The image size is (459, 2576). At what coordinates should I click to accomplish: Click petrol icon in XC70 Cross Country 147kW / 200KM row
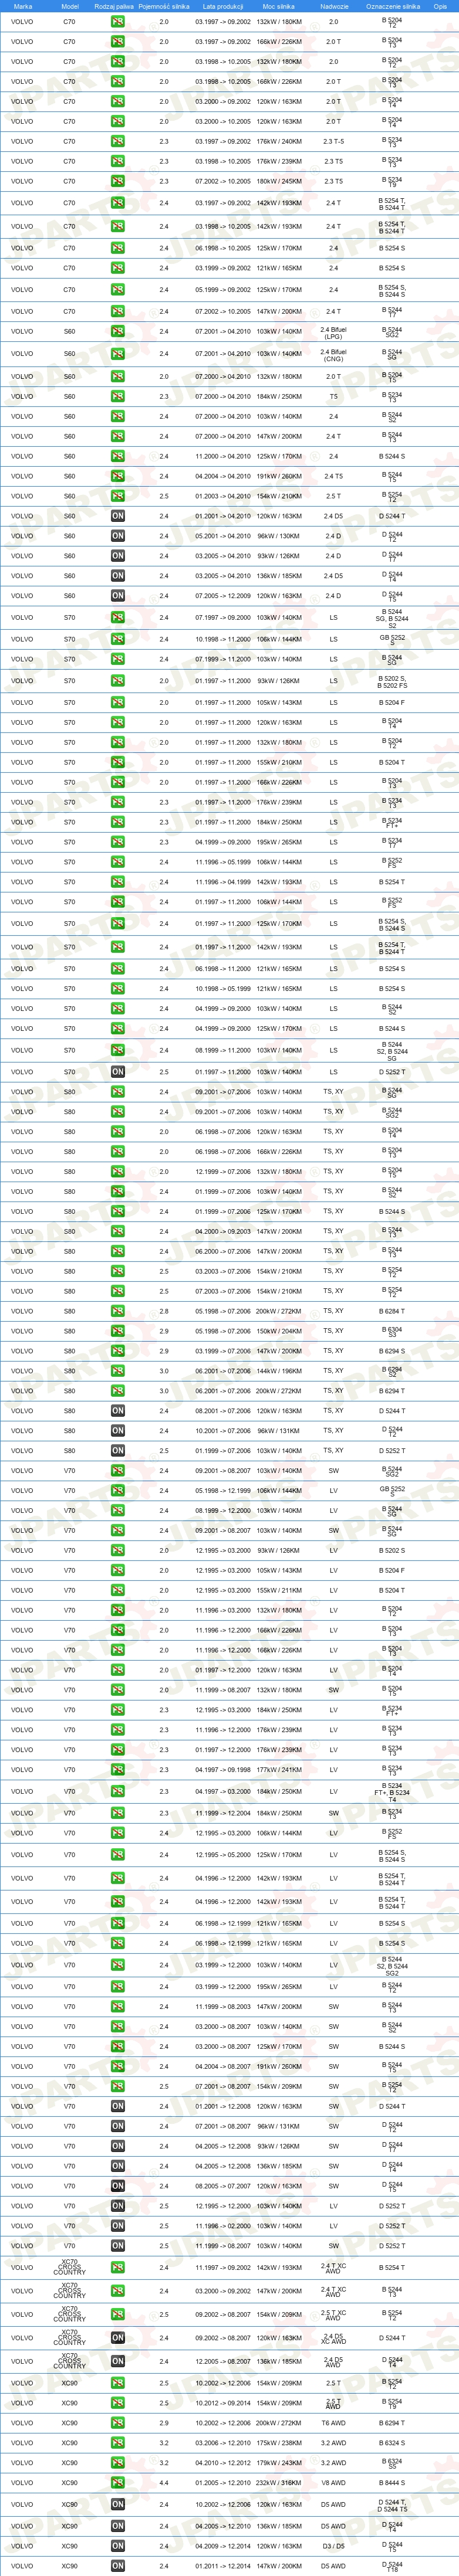coord(117,2291)
